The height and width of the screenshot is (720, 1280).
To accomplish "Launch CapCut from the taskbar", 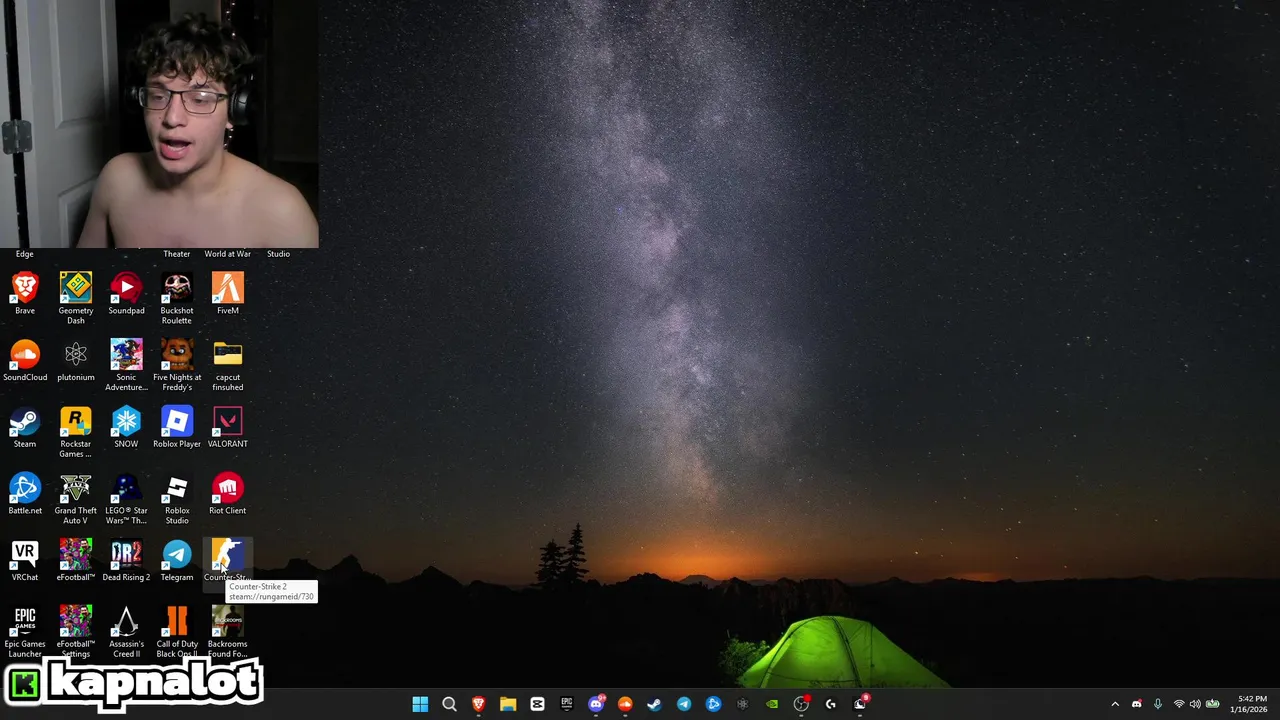I will point(537,704).
